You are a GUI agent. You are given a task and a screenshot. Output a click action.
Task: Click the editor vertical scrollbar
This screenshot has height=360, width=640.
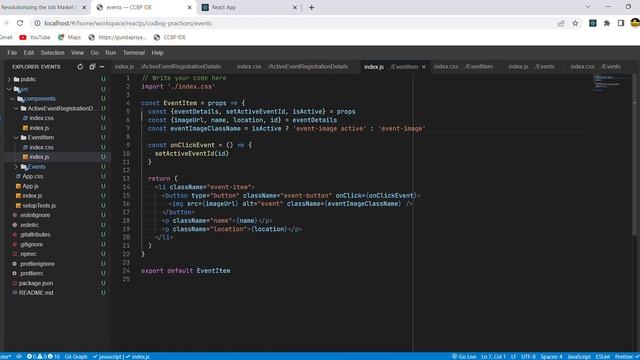(x=635, y=155)
